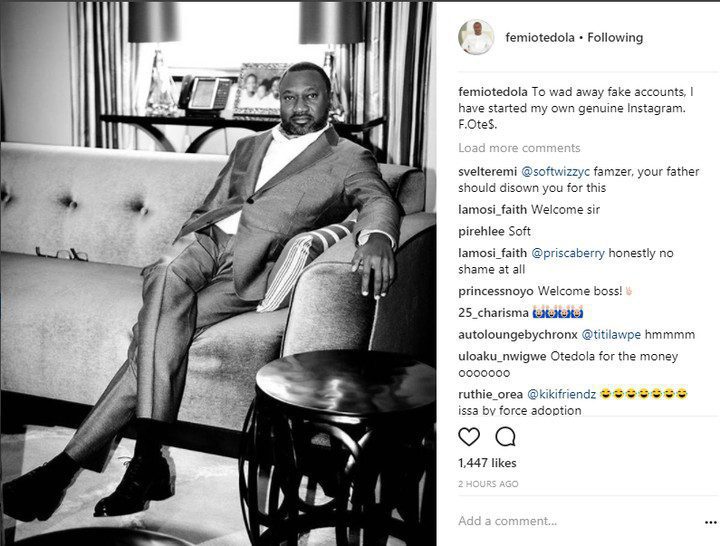Like the post with the heart icon
The width and height of the screenshot is (720, 546).
pos(469,437)
